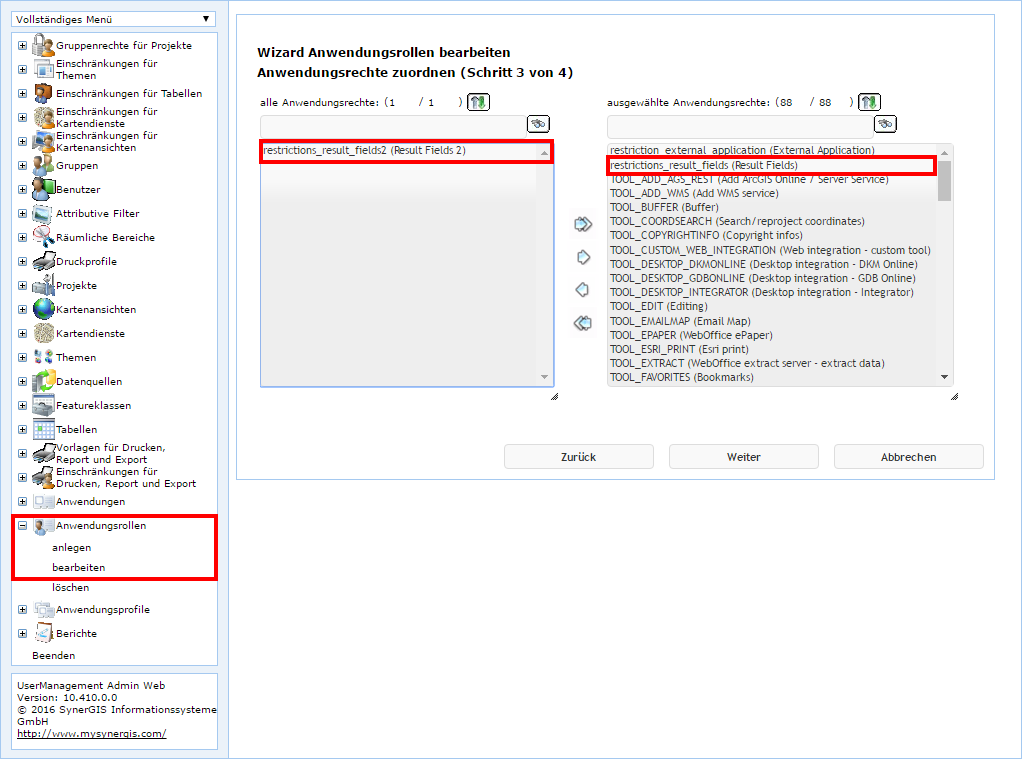
Task: Click the sort arrows beside ausgewählte Anwendungsrechte
Action: (869, 101)
